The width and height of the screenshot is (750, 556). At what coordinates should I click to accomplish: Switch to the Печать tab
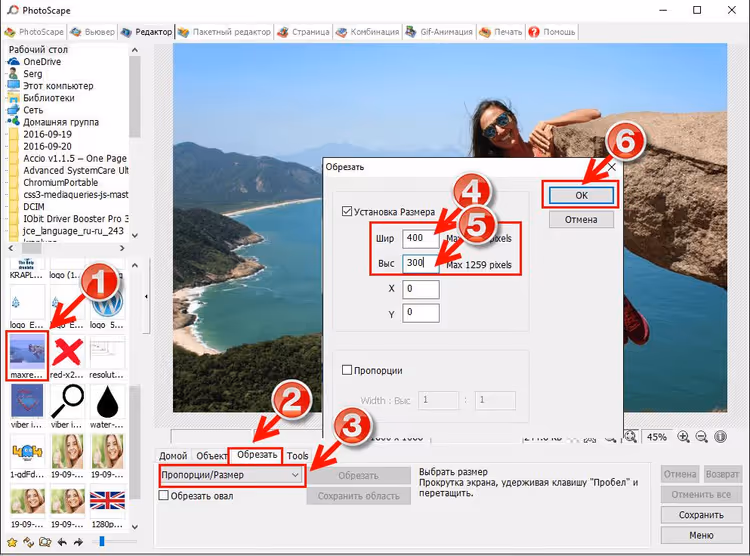[501, 32]
